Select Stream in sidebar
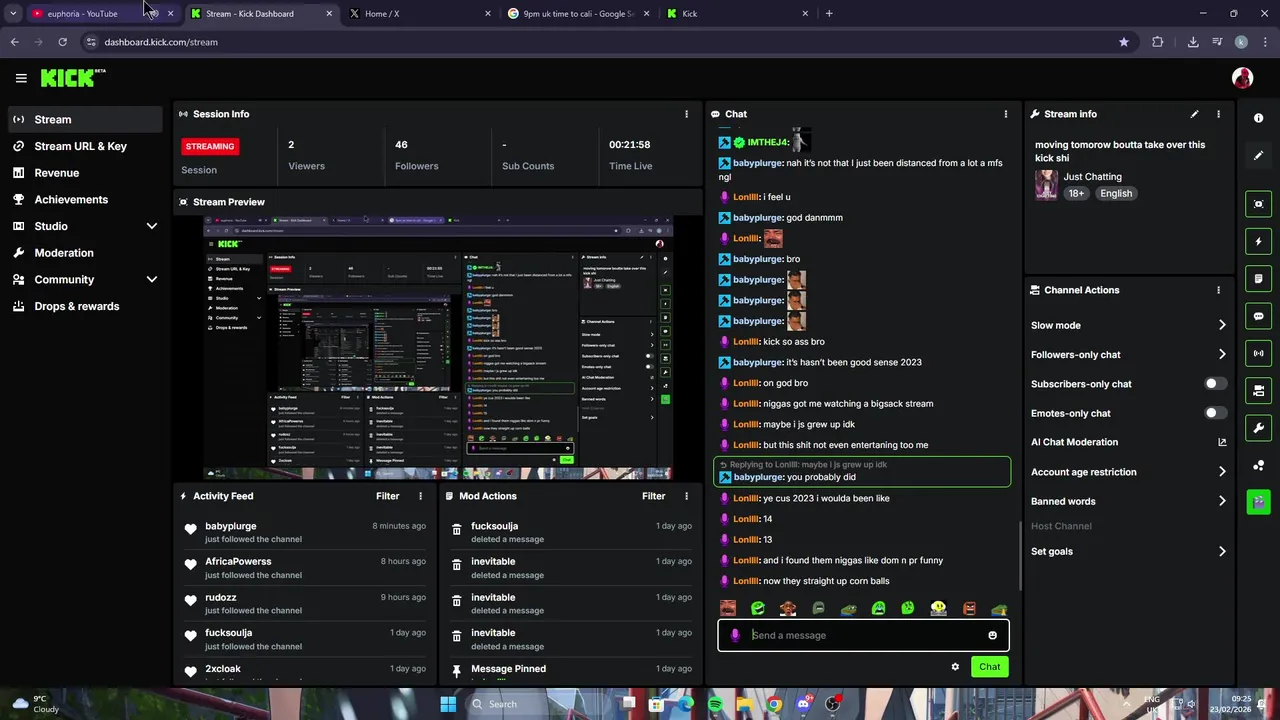Image resolution: width=1280 pixels, height=720 pixels. click(x=85, y=119)
